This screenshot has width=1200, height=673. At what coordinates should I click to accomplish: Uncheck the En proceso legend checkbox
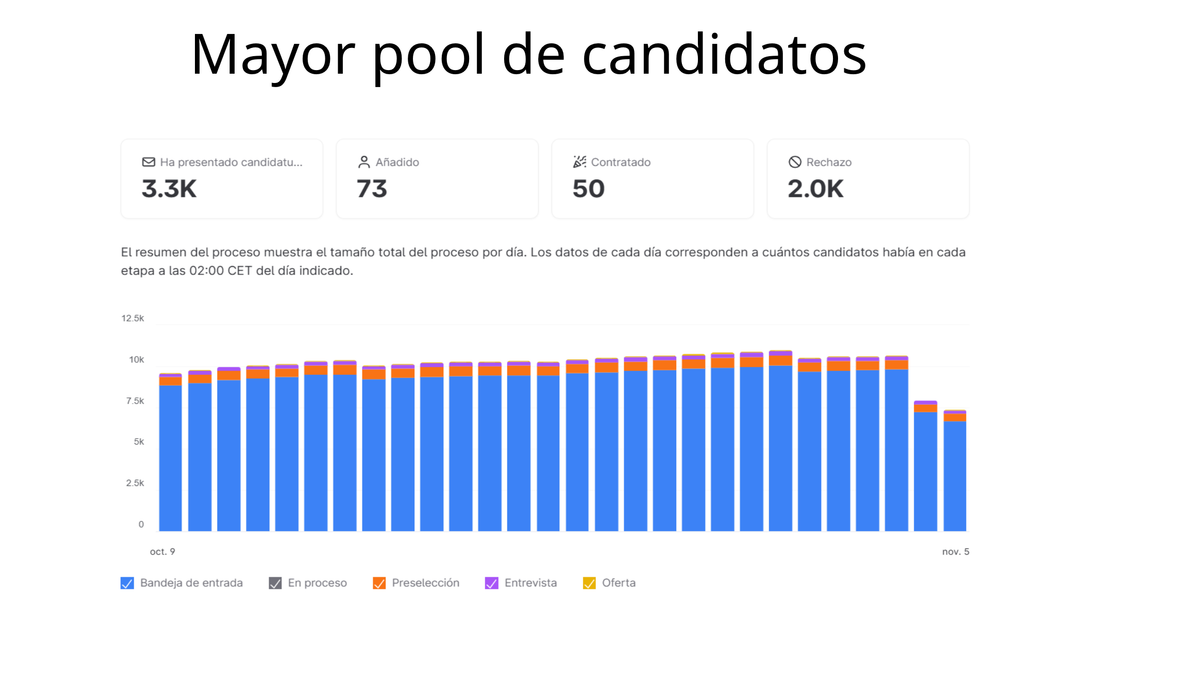click(x=275, y=583)
